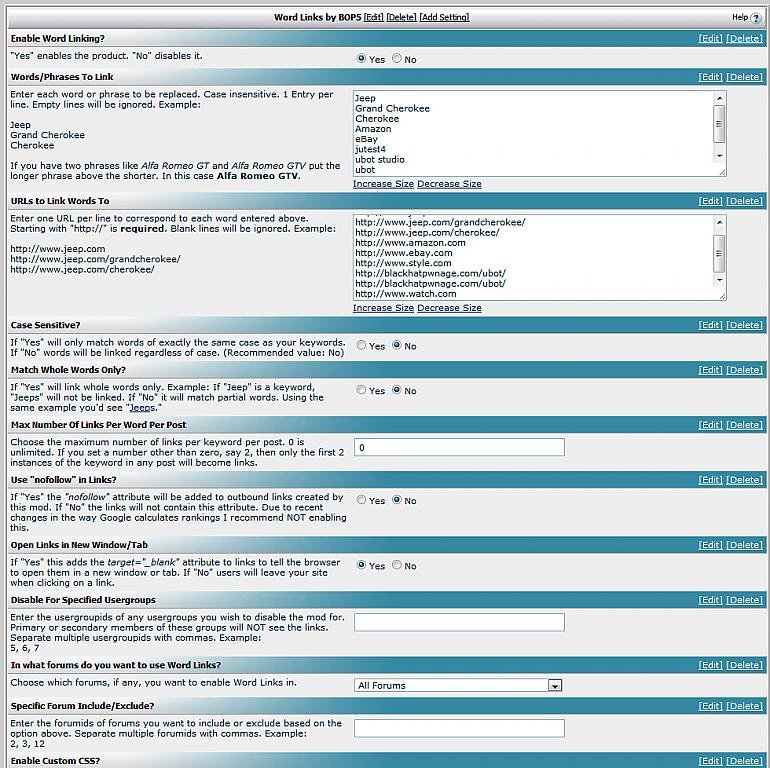770x768 pixels.
Task: Edit the Enable Word Linking setting
Action: (x=710, y=38)
